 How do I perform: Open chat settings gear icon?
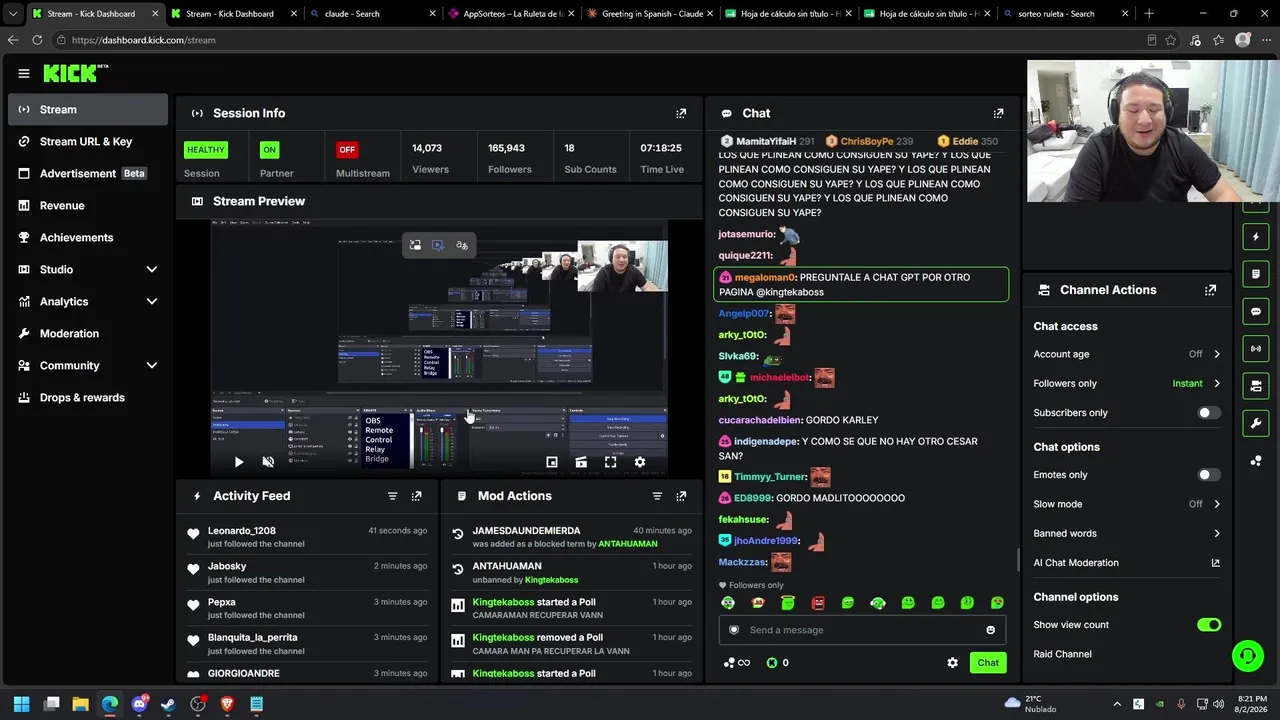click(952, 663)
